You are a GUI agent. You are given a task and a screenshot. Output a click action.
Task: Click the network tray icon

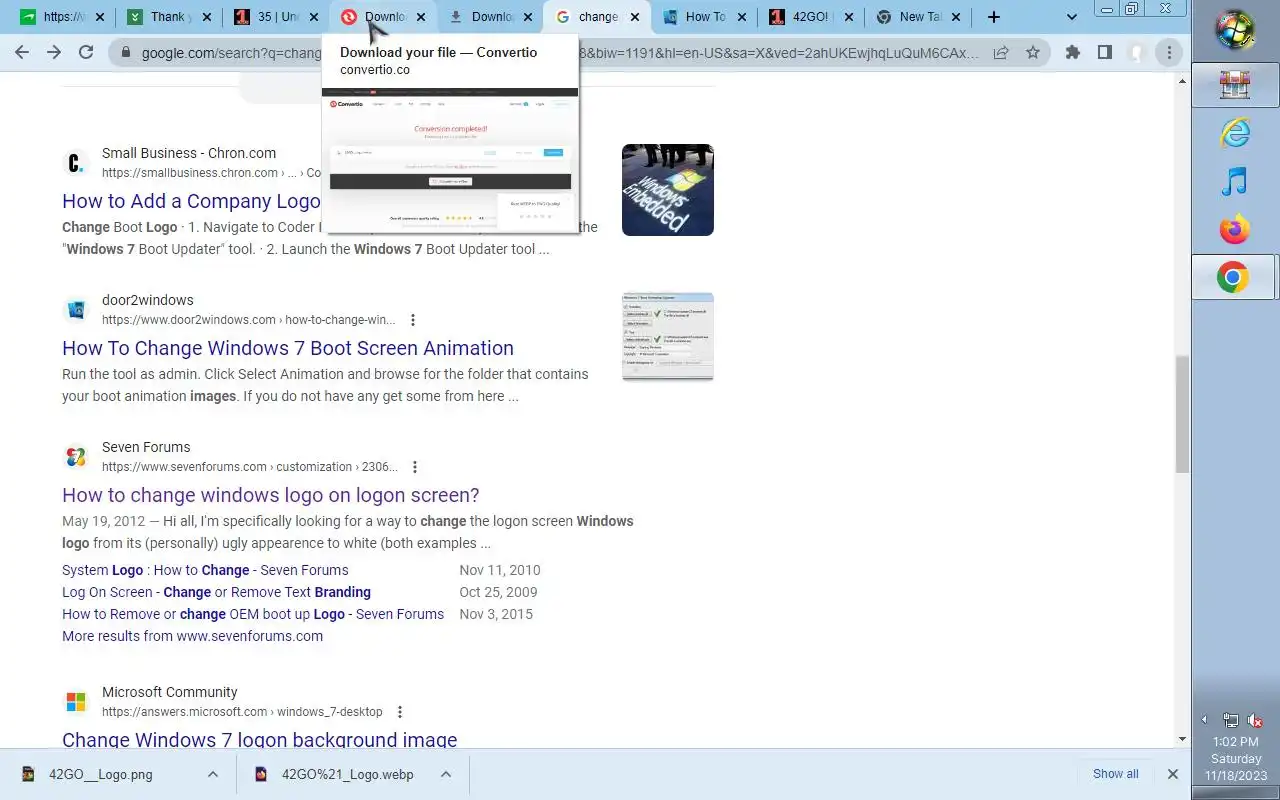pyautogui.click(x=1231, y=720)
